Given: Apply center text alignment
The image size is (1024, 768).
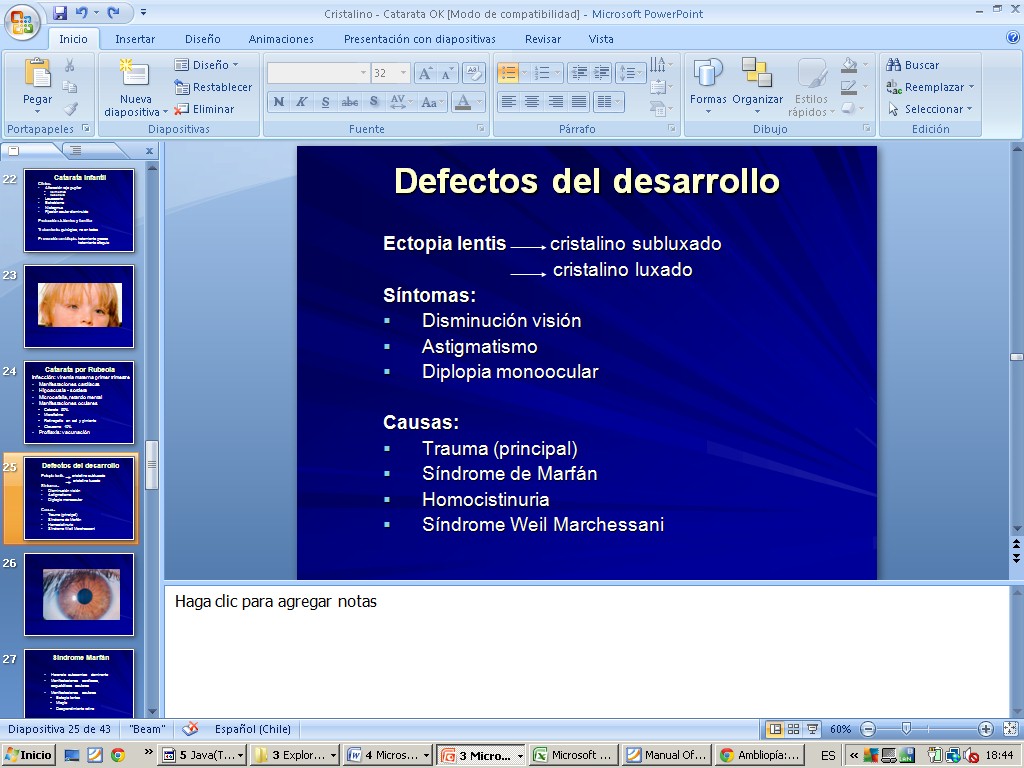Looking at the screenshot, I should pyautogui.click(x=532, y=102).
